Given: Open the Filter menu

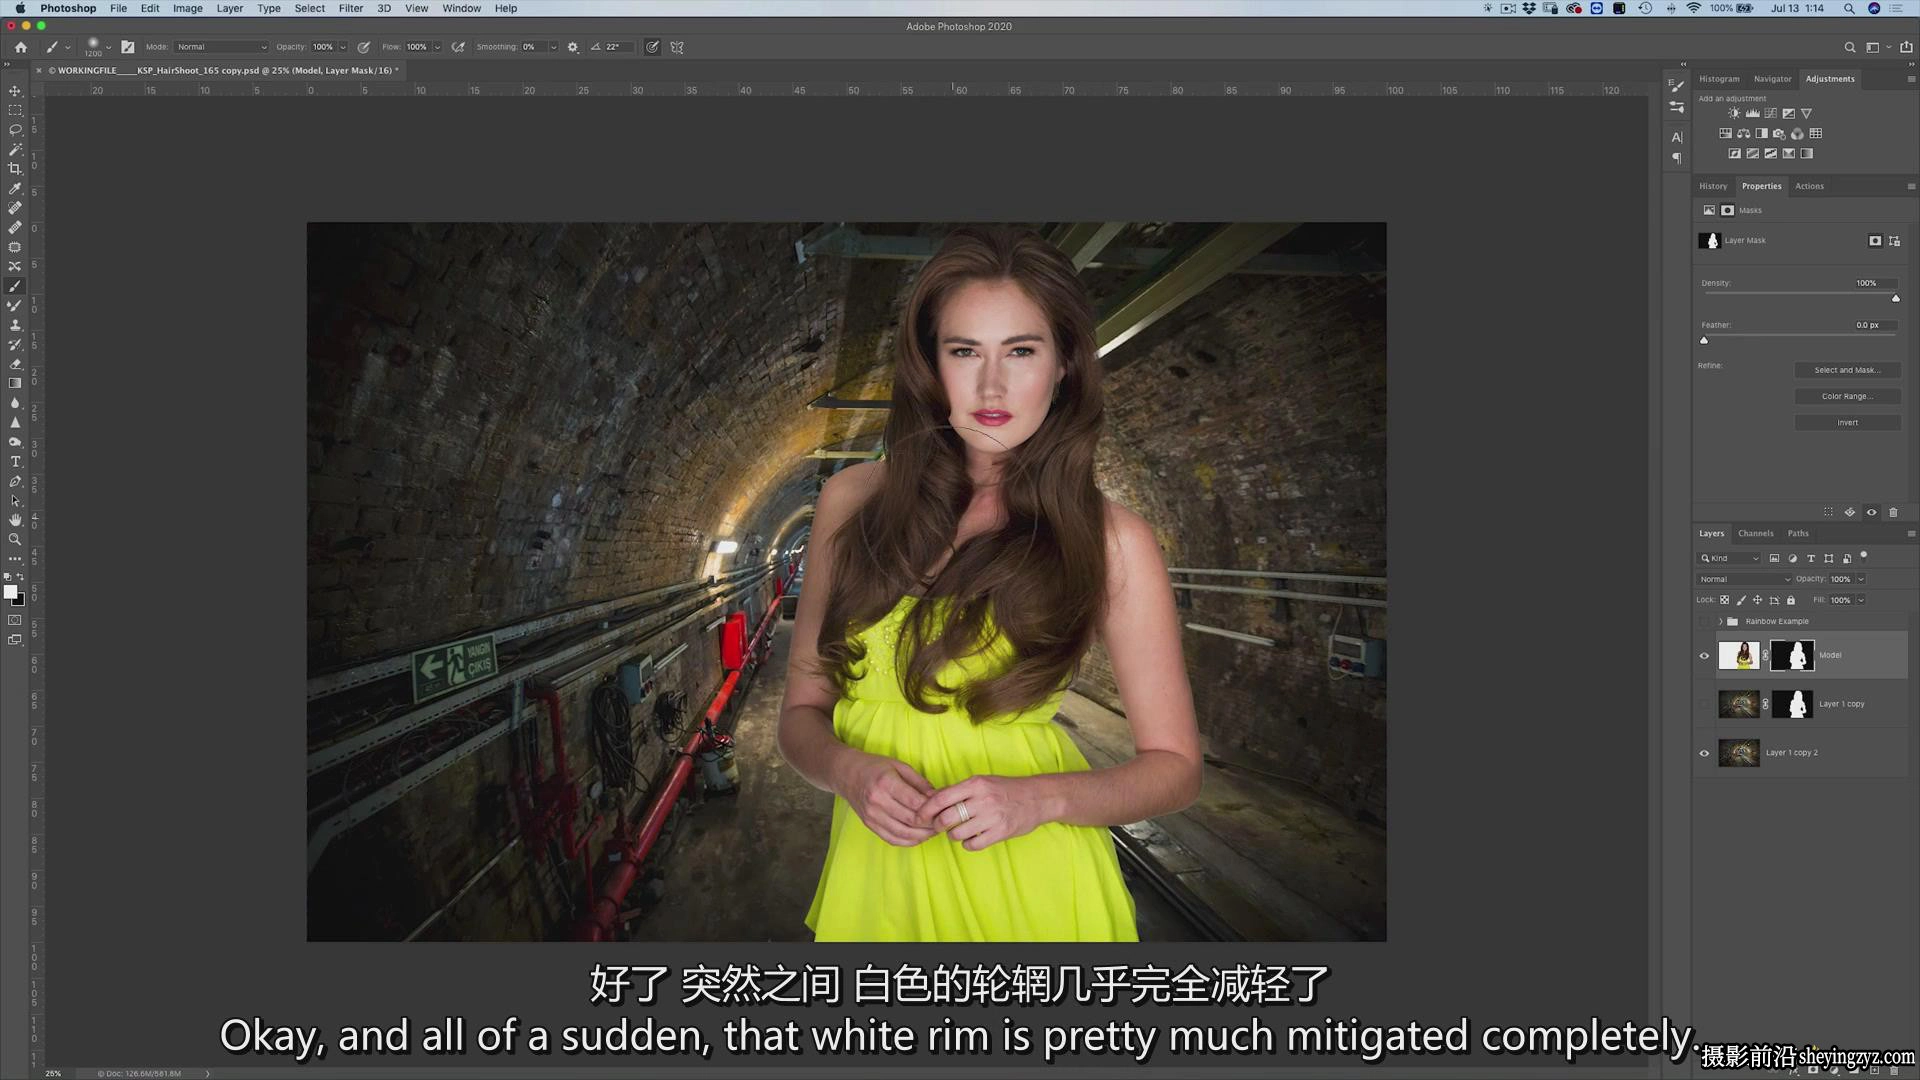Looking at the screenshot, I should click(351, 8).
